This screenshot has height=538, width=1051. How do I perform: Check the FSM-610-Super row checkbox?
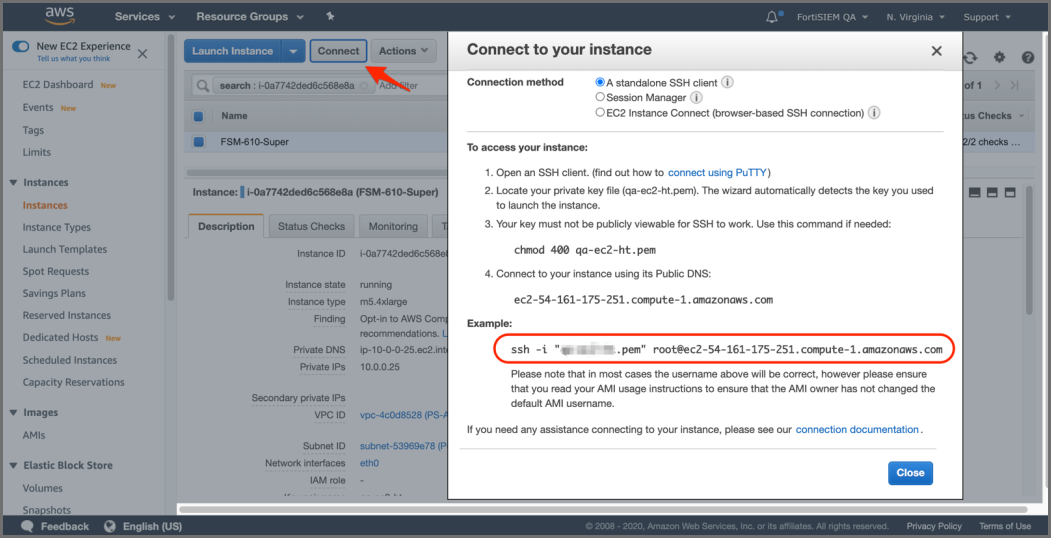pyautogui.click(x=198, y=141)
